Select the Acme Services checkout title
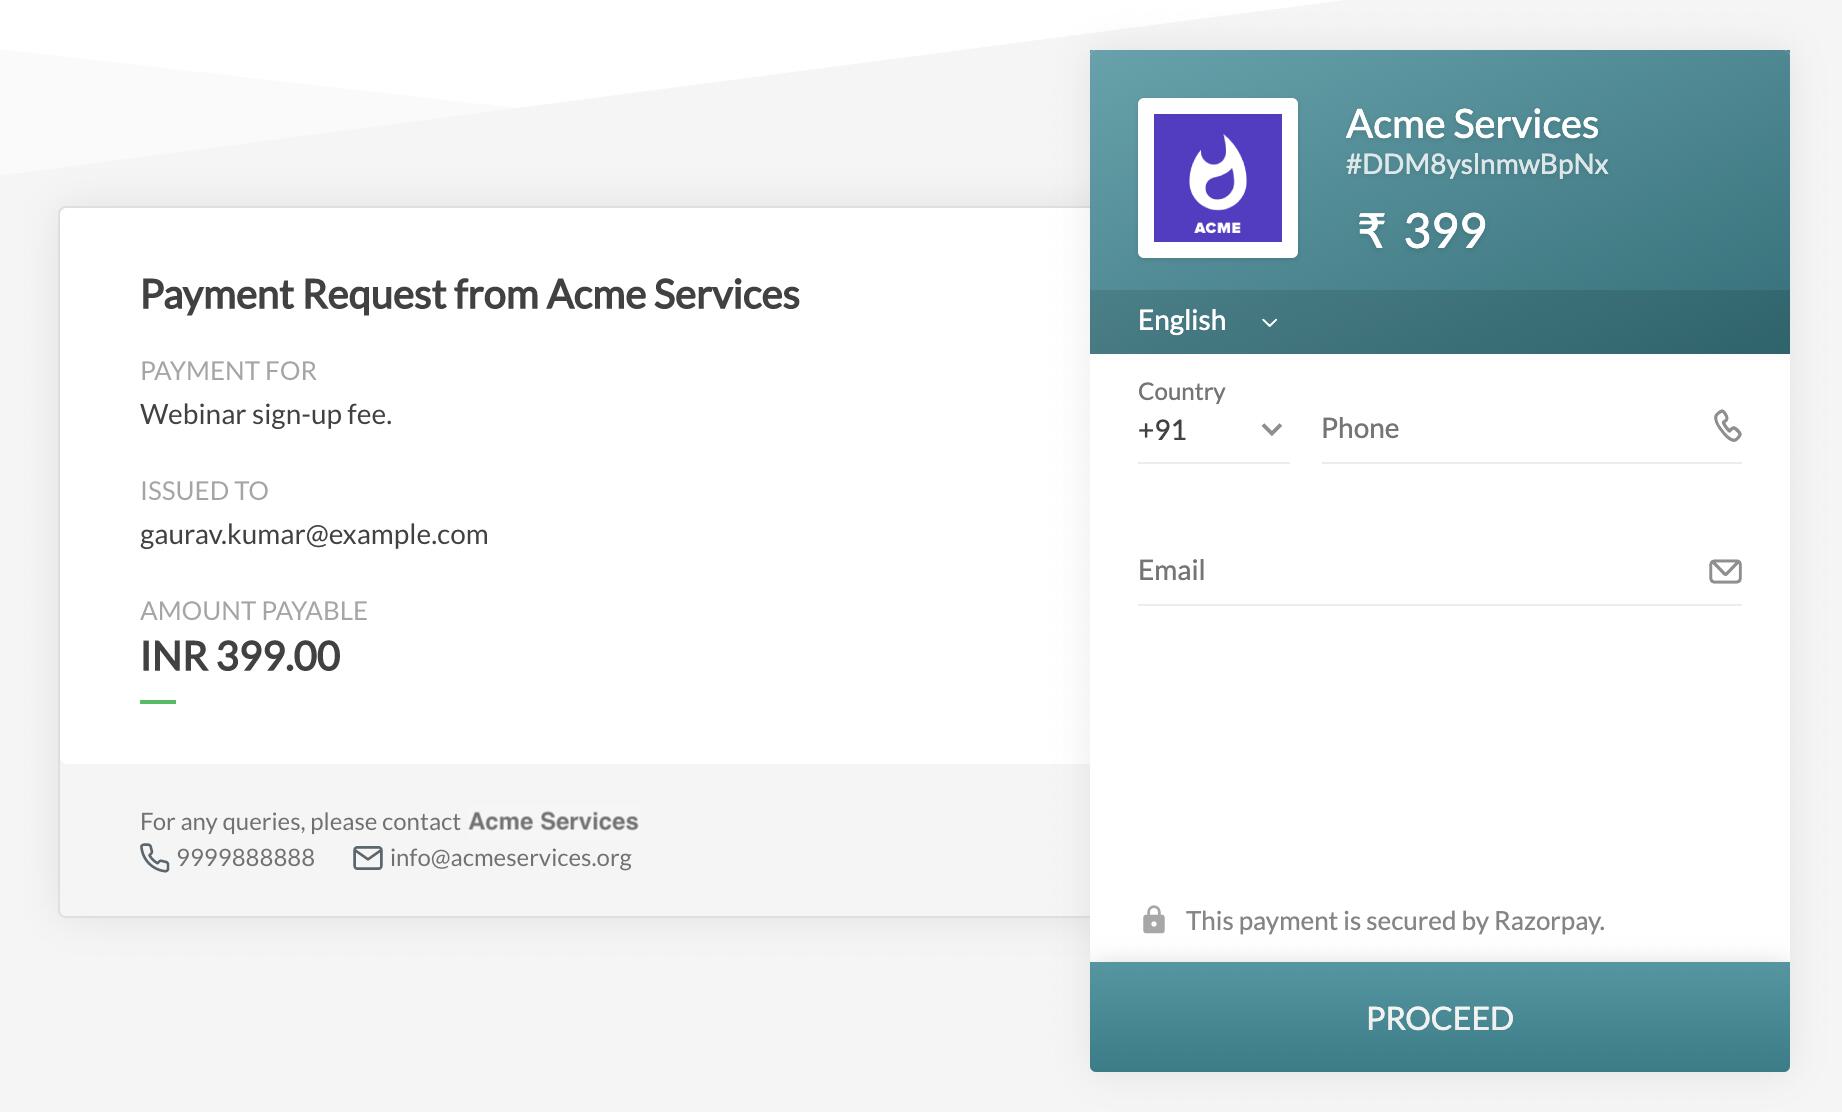 (x=1472, y=124)
